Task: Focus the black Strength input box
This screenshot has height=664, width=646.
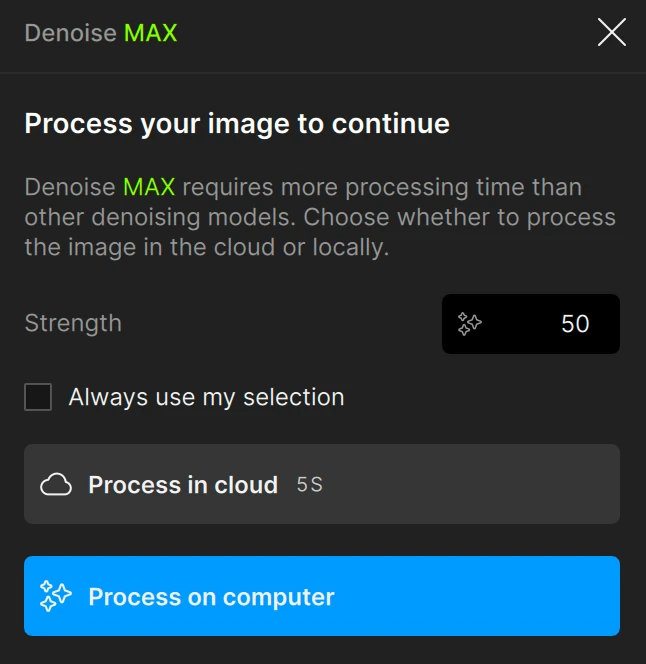Action: pos(530,324)
